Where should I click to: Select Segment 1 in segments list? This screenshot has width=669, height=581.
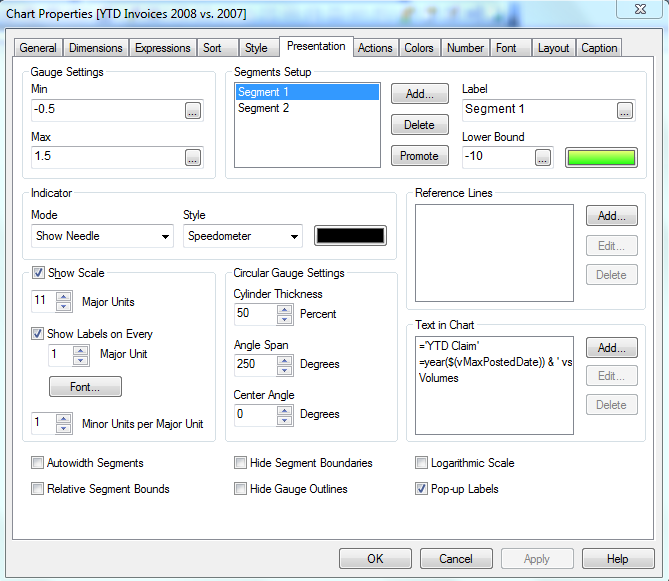point(307,92)
